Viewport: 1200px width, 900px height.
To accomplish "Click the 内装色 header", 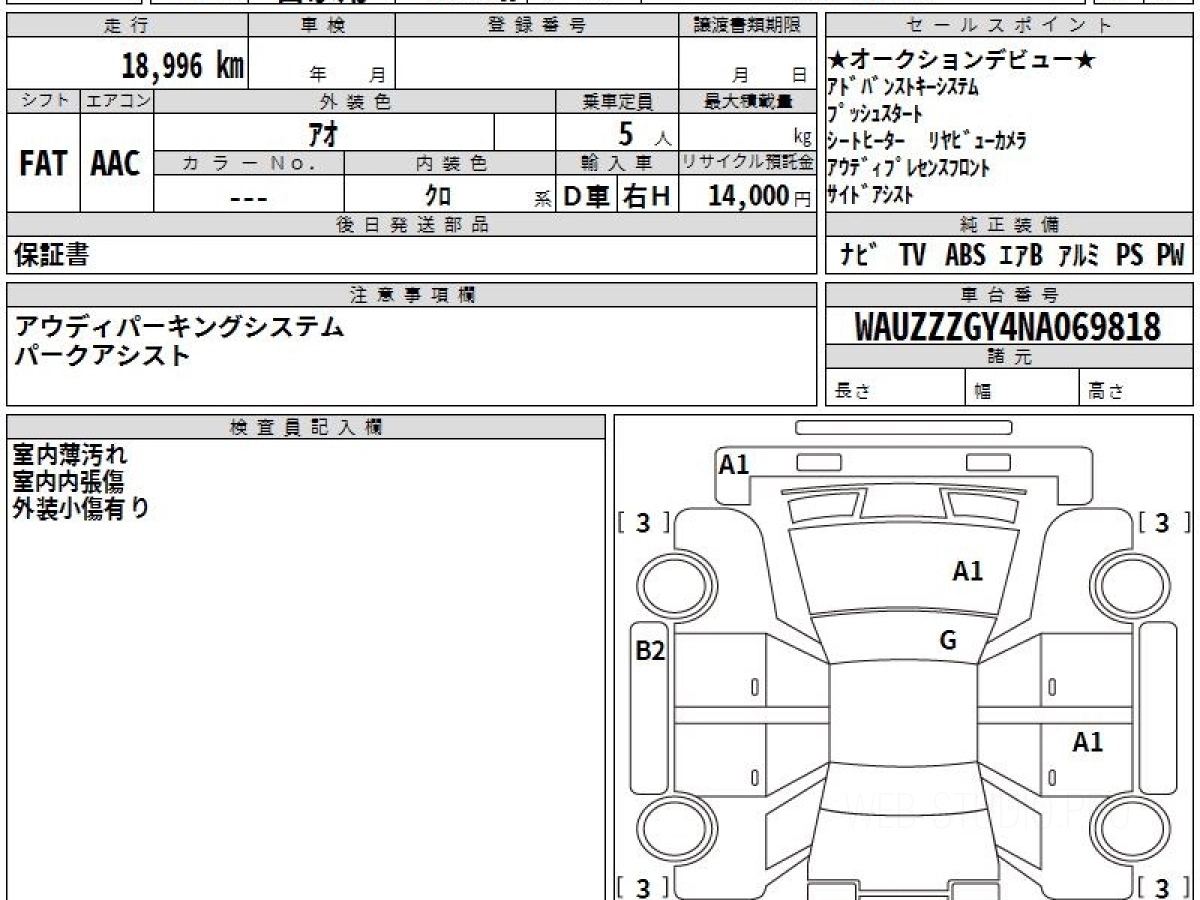I will 450,163.
